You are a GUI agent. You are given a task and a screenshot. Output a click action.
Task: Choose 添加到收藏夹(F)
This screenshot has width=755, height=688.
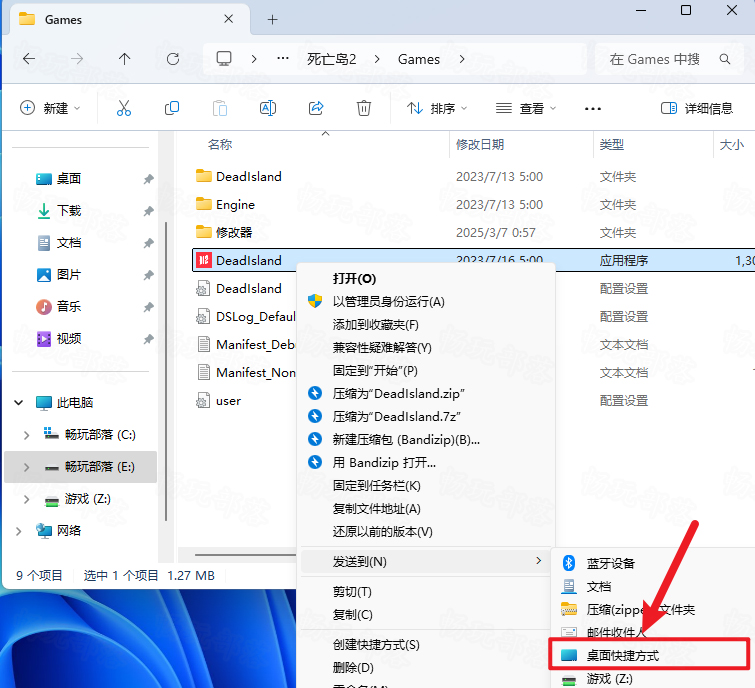click(x=376, y=325)
